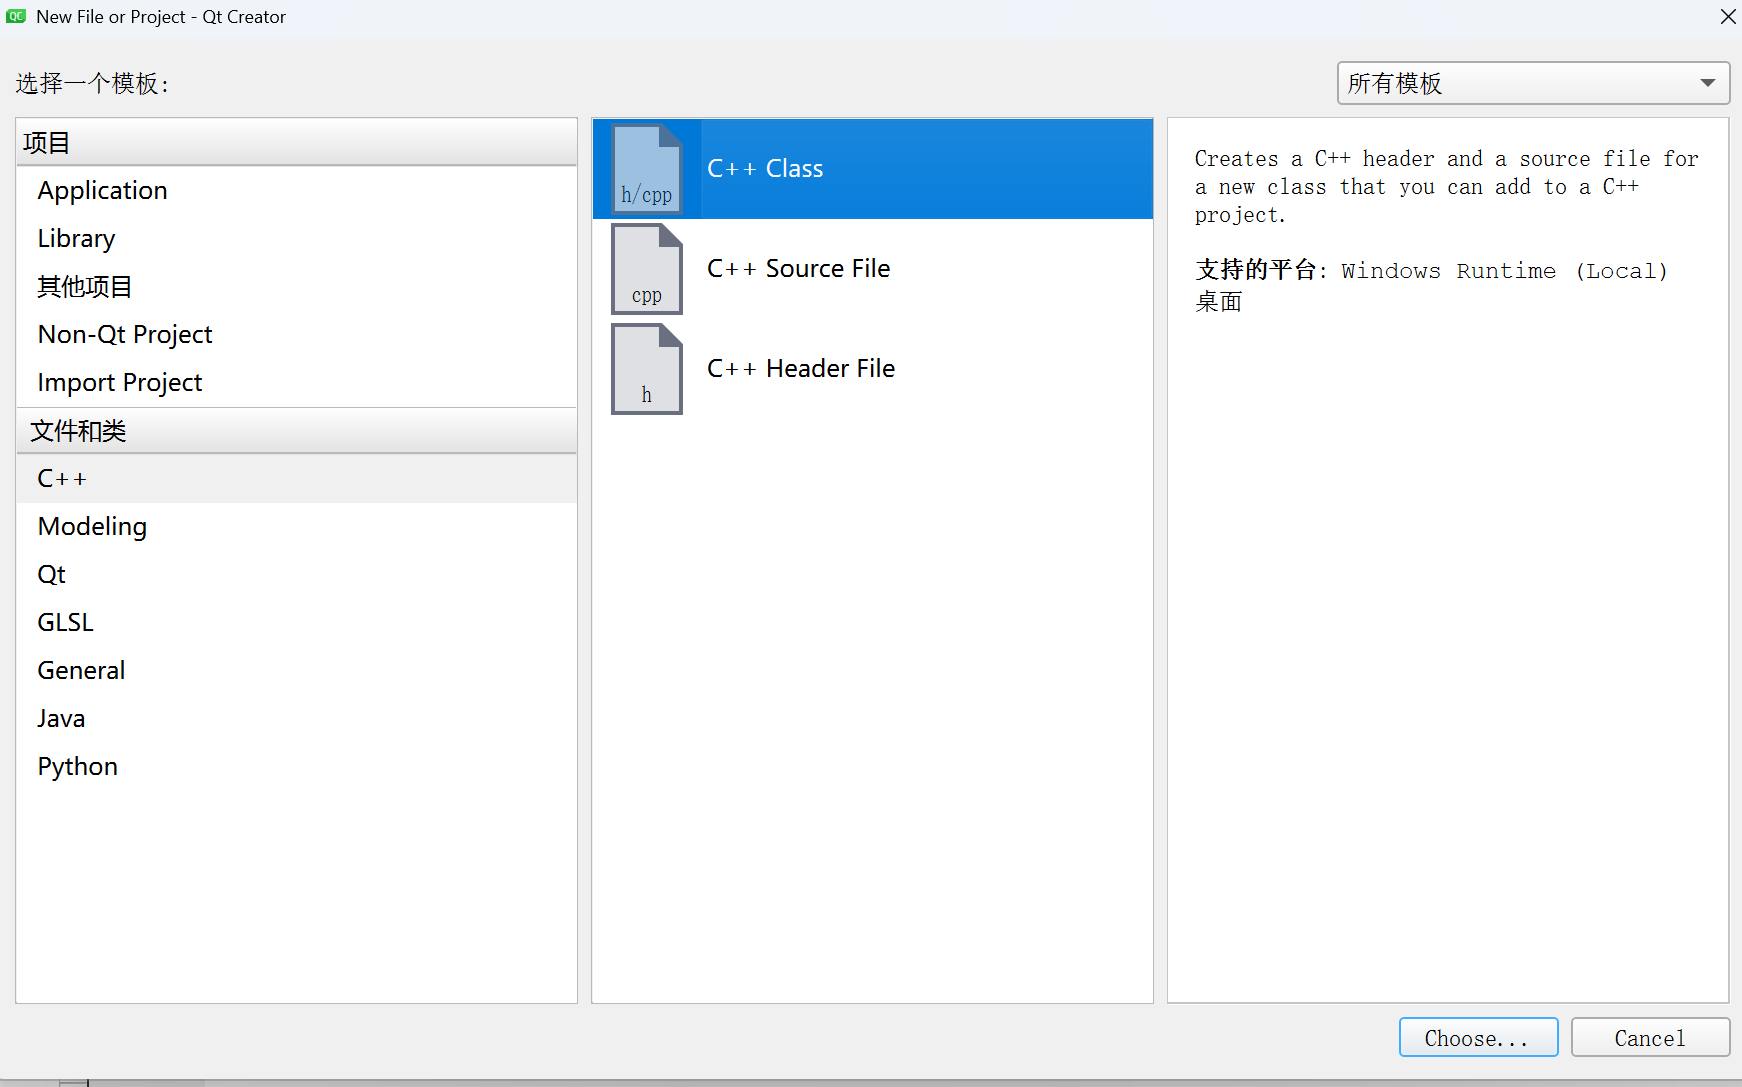The image size is (1742, 1087).
Task: Select the GLSL category
Action: pyautogui.click(x=296, y=623)
